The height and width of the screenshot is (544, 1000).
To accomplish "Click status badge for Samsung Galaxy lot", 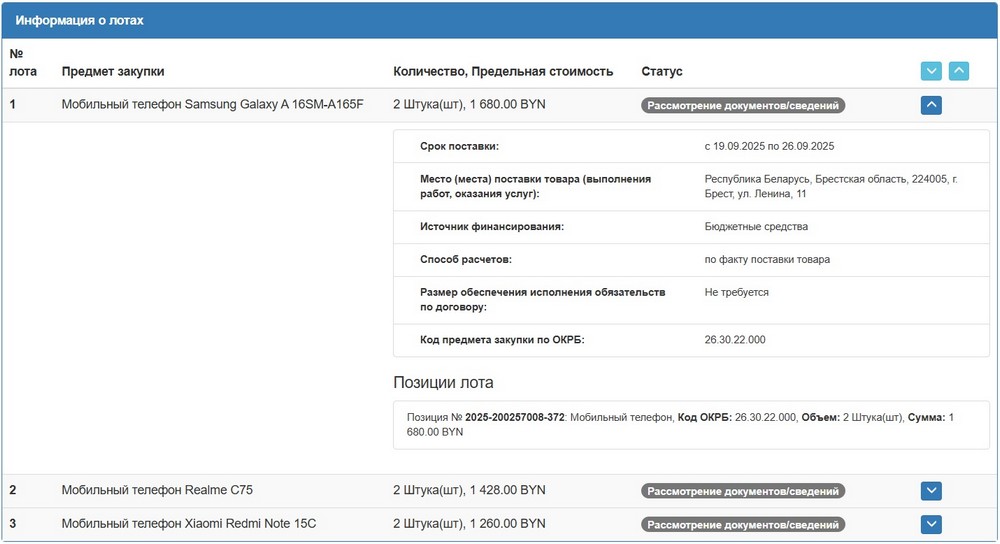I will [x=743, y=105].
